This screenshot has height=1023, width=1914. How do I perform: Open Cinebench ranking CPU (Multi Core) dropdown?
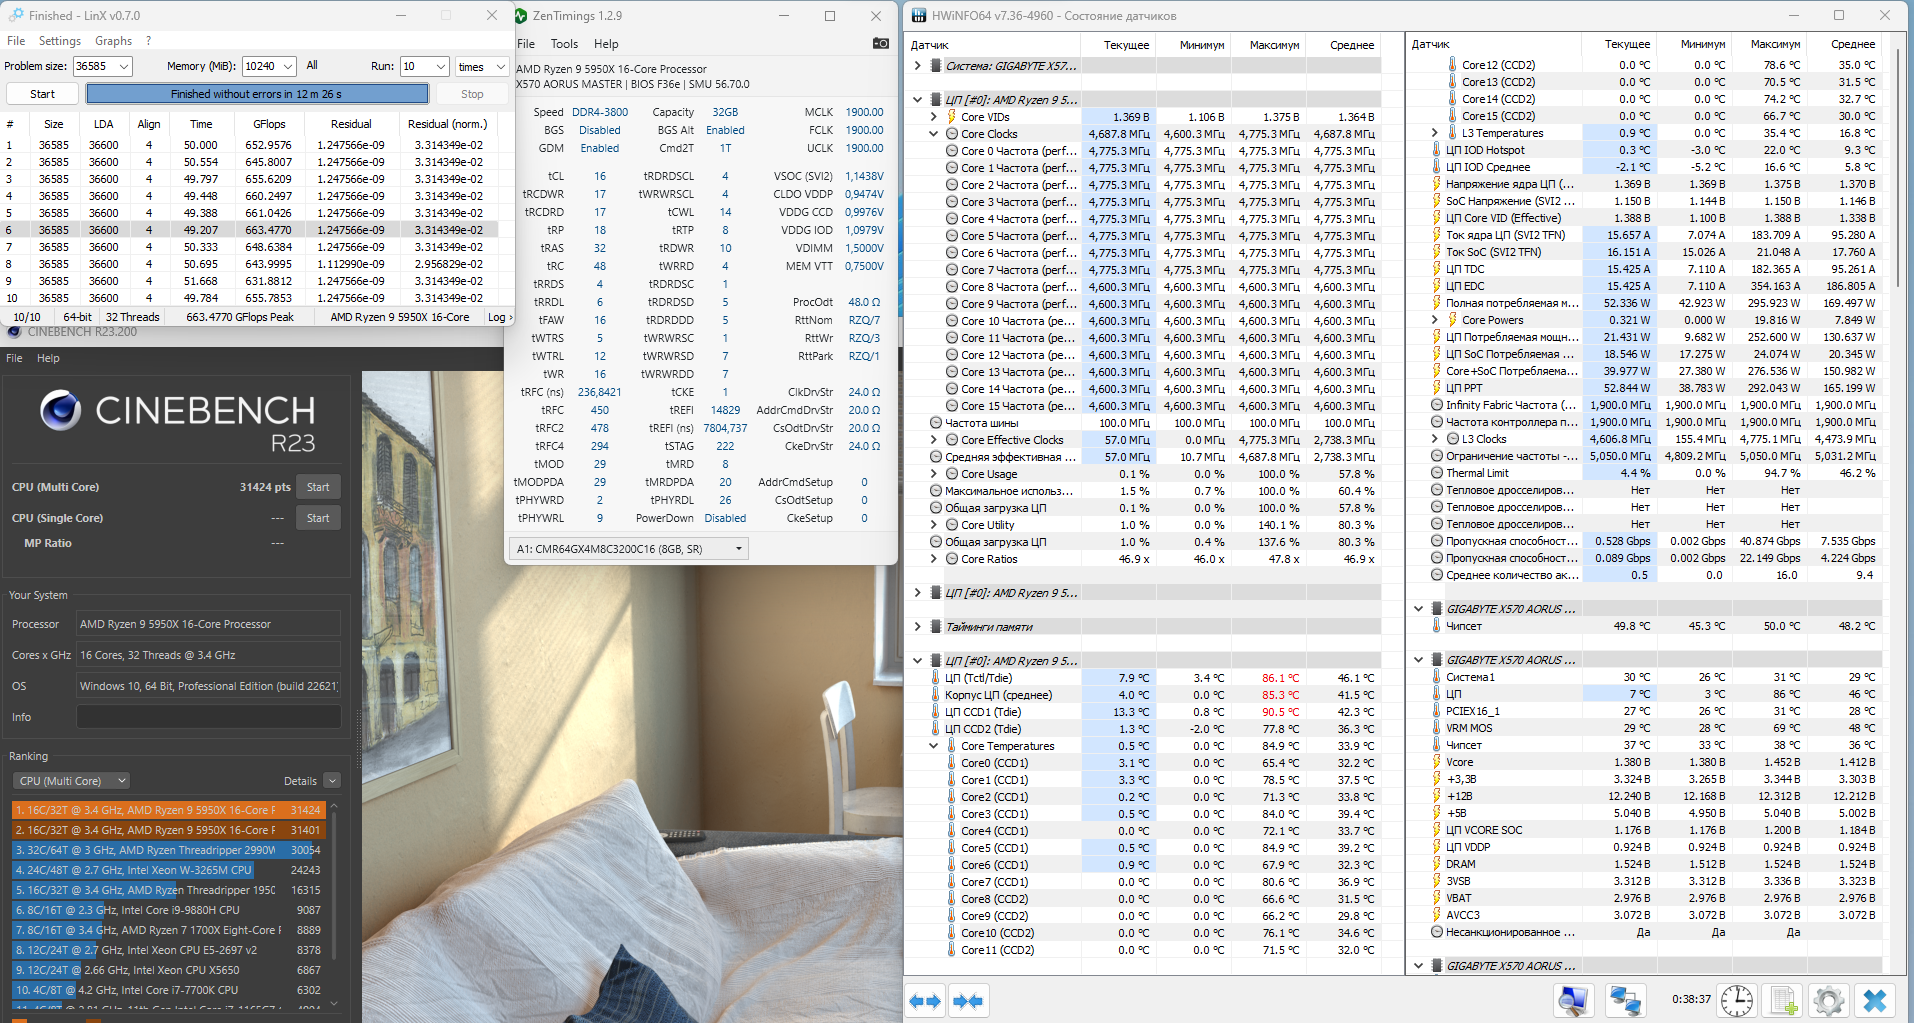tap(72, 781)
